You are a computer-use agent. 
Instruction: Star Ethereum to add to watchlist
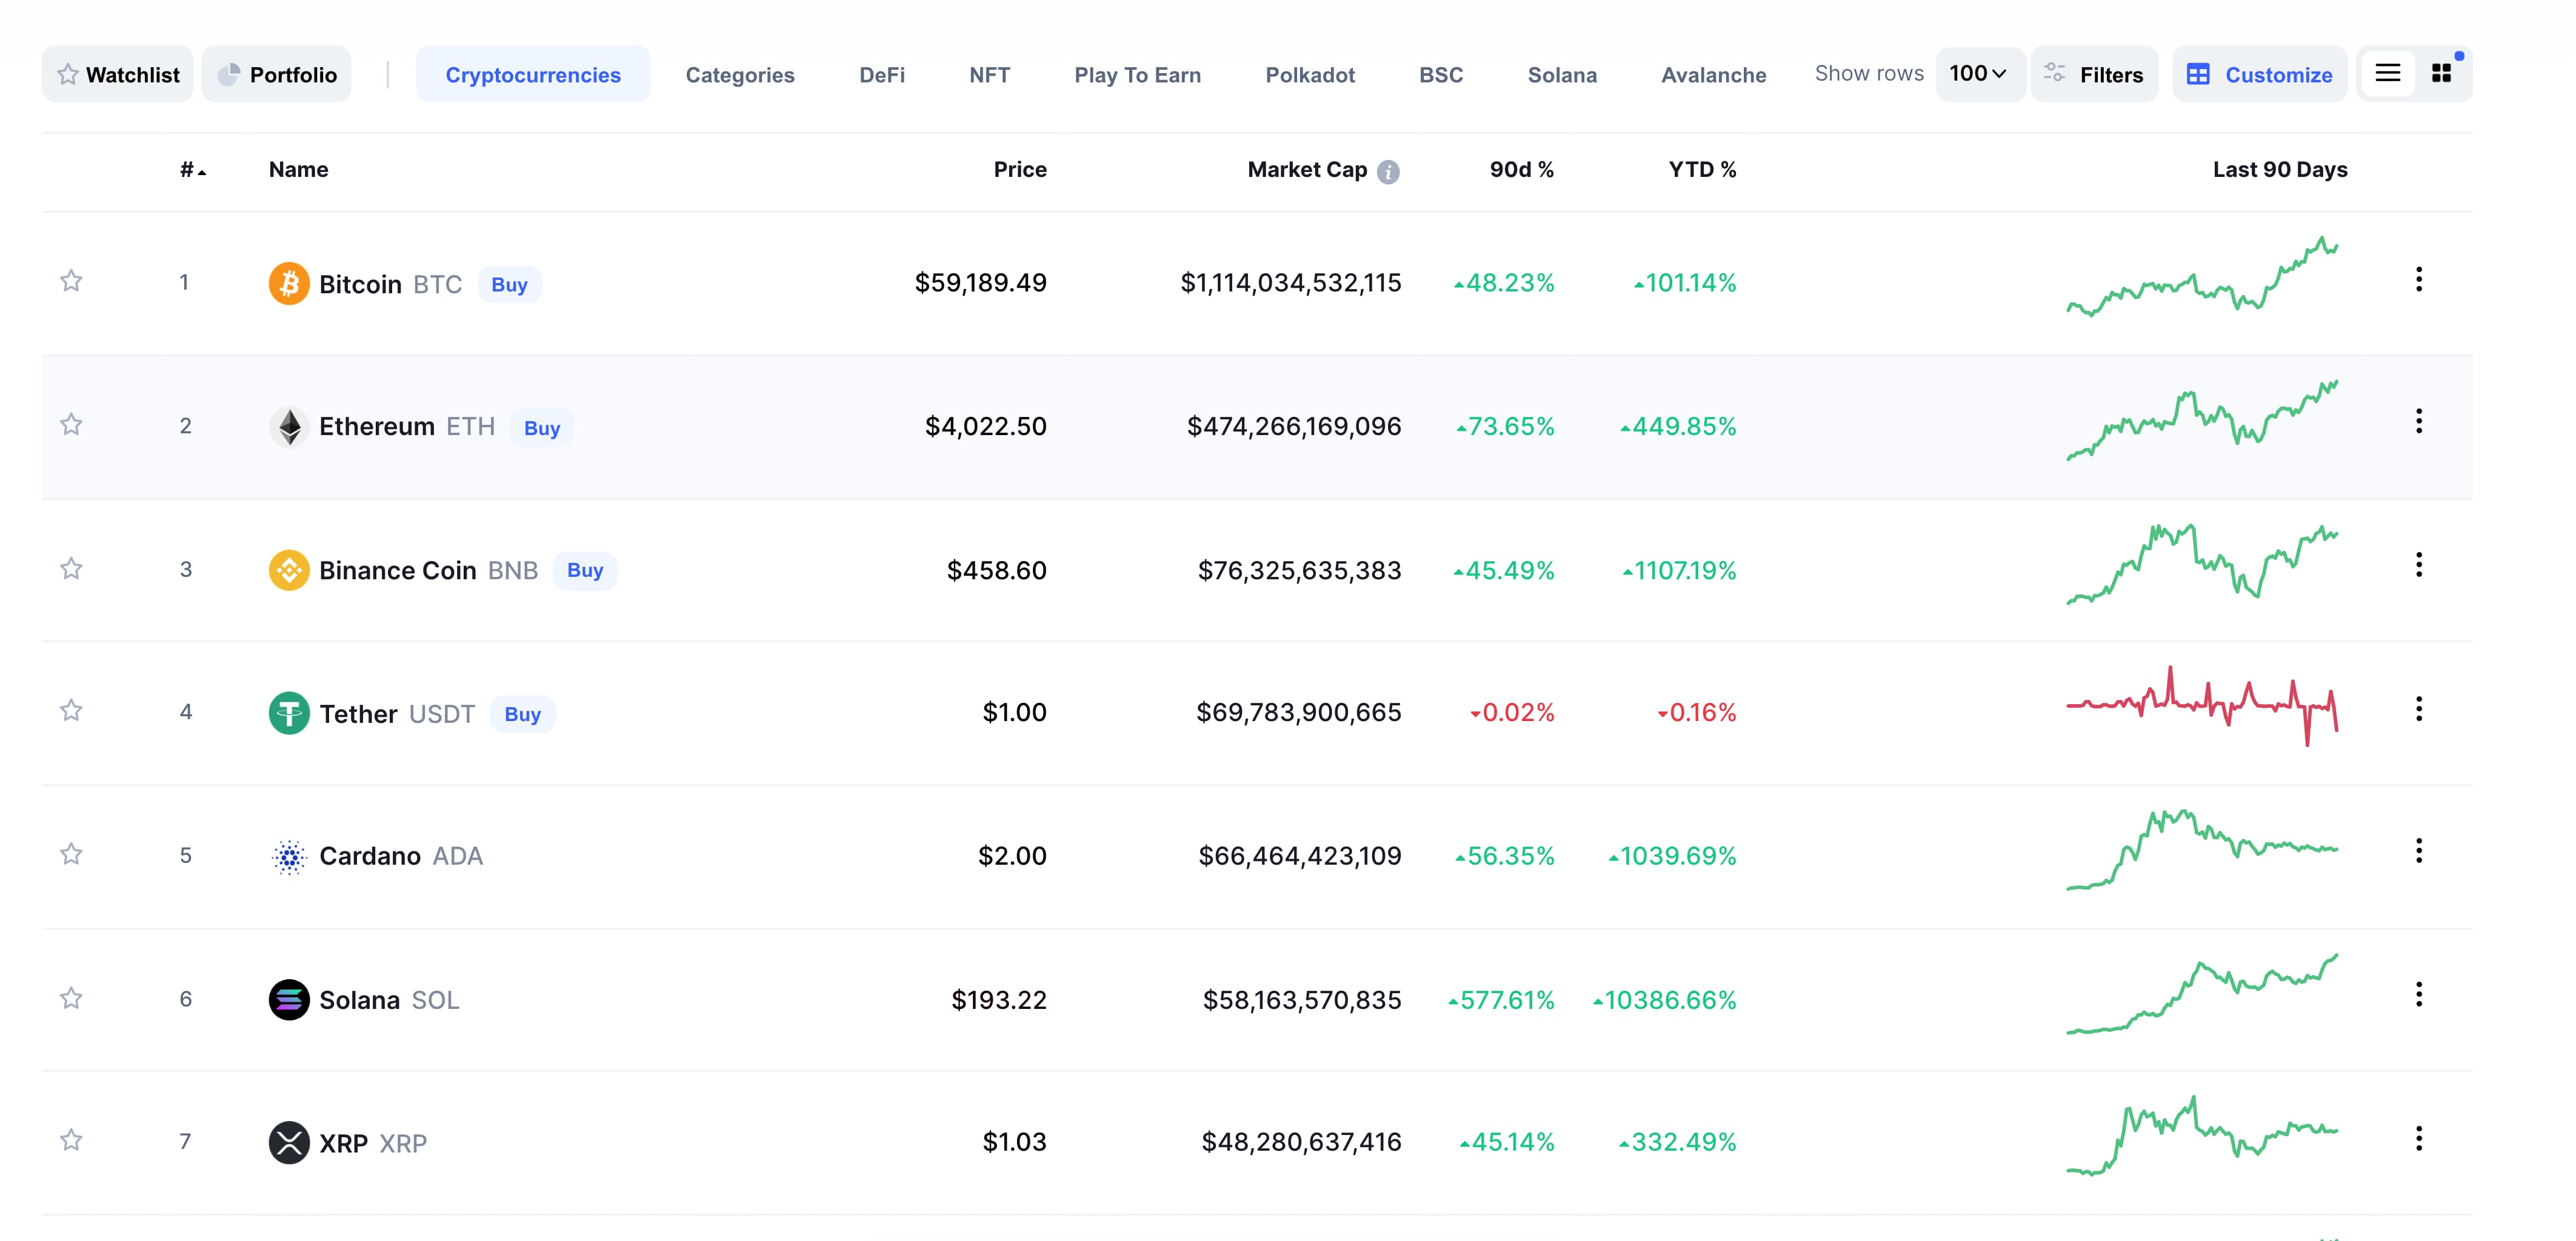click(71, 425)
